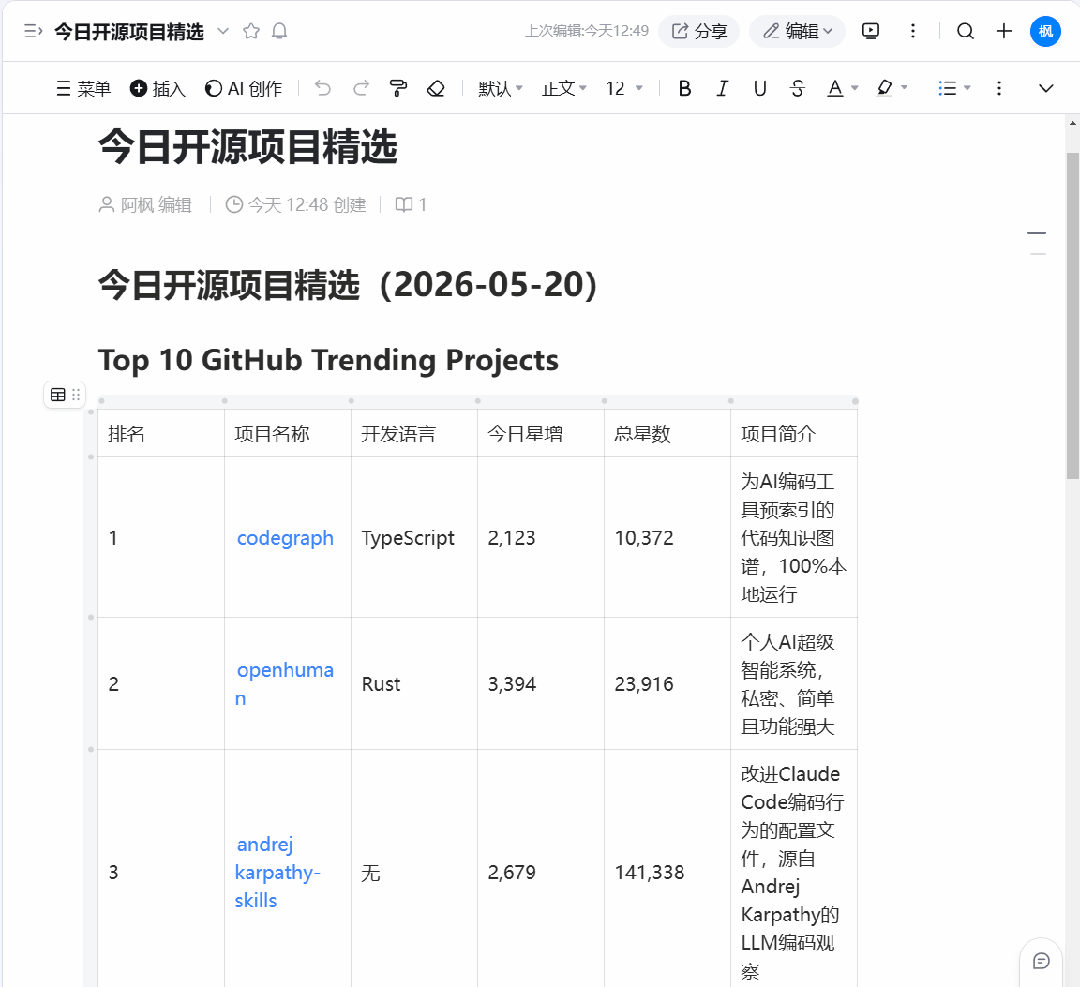Toggle bold formatting
1080x987 pixels.
click(685, 89)
